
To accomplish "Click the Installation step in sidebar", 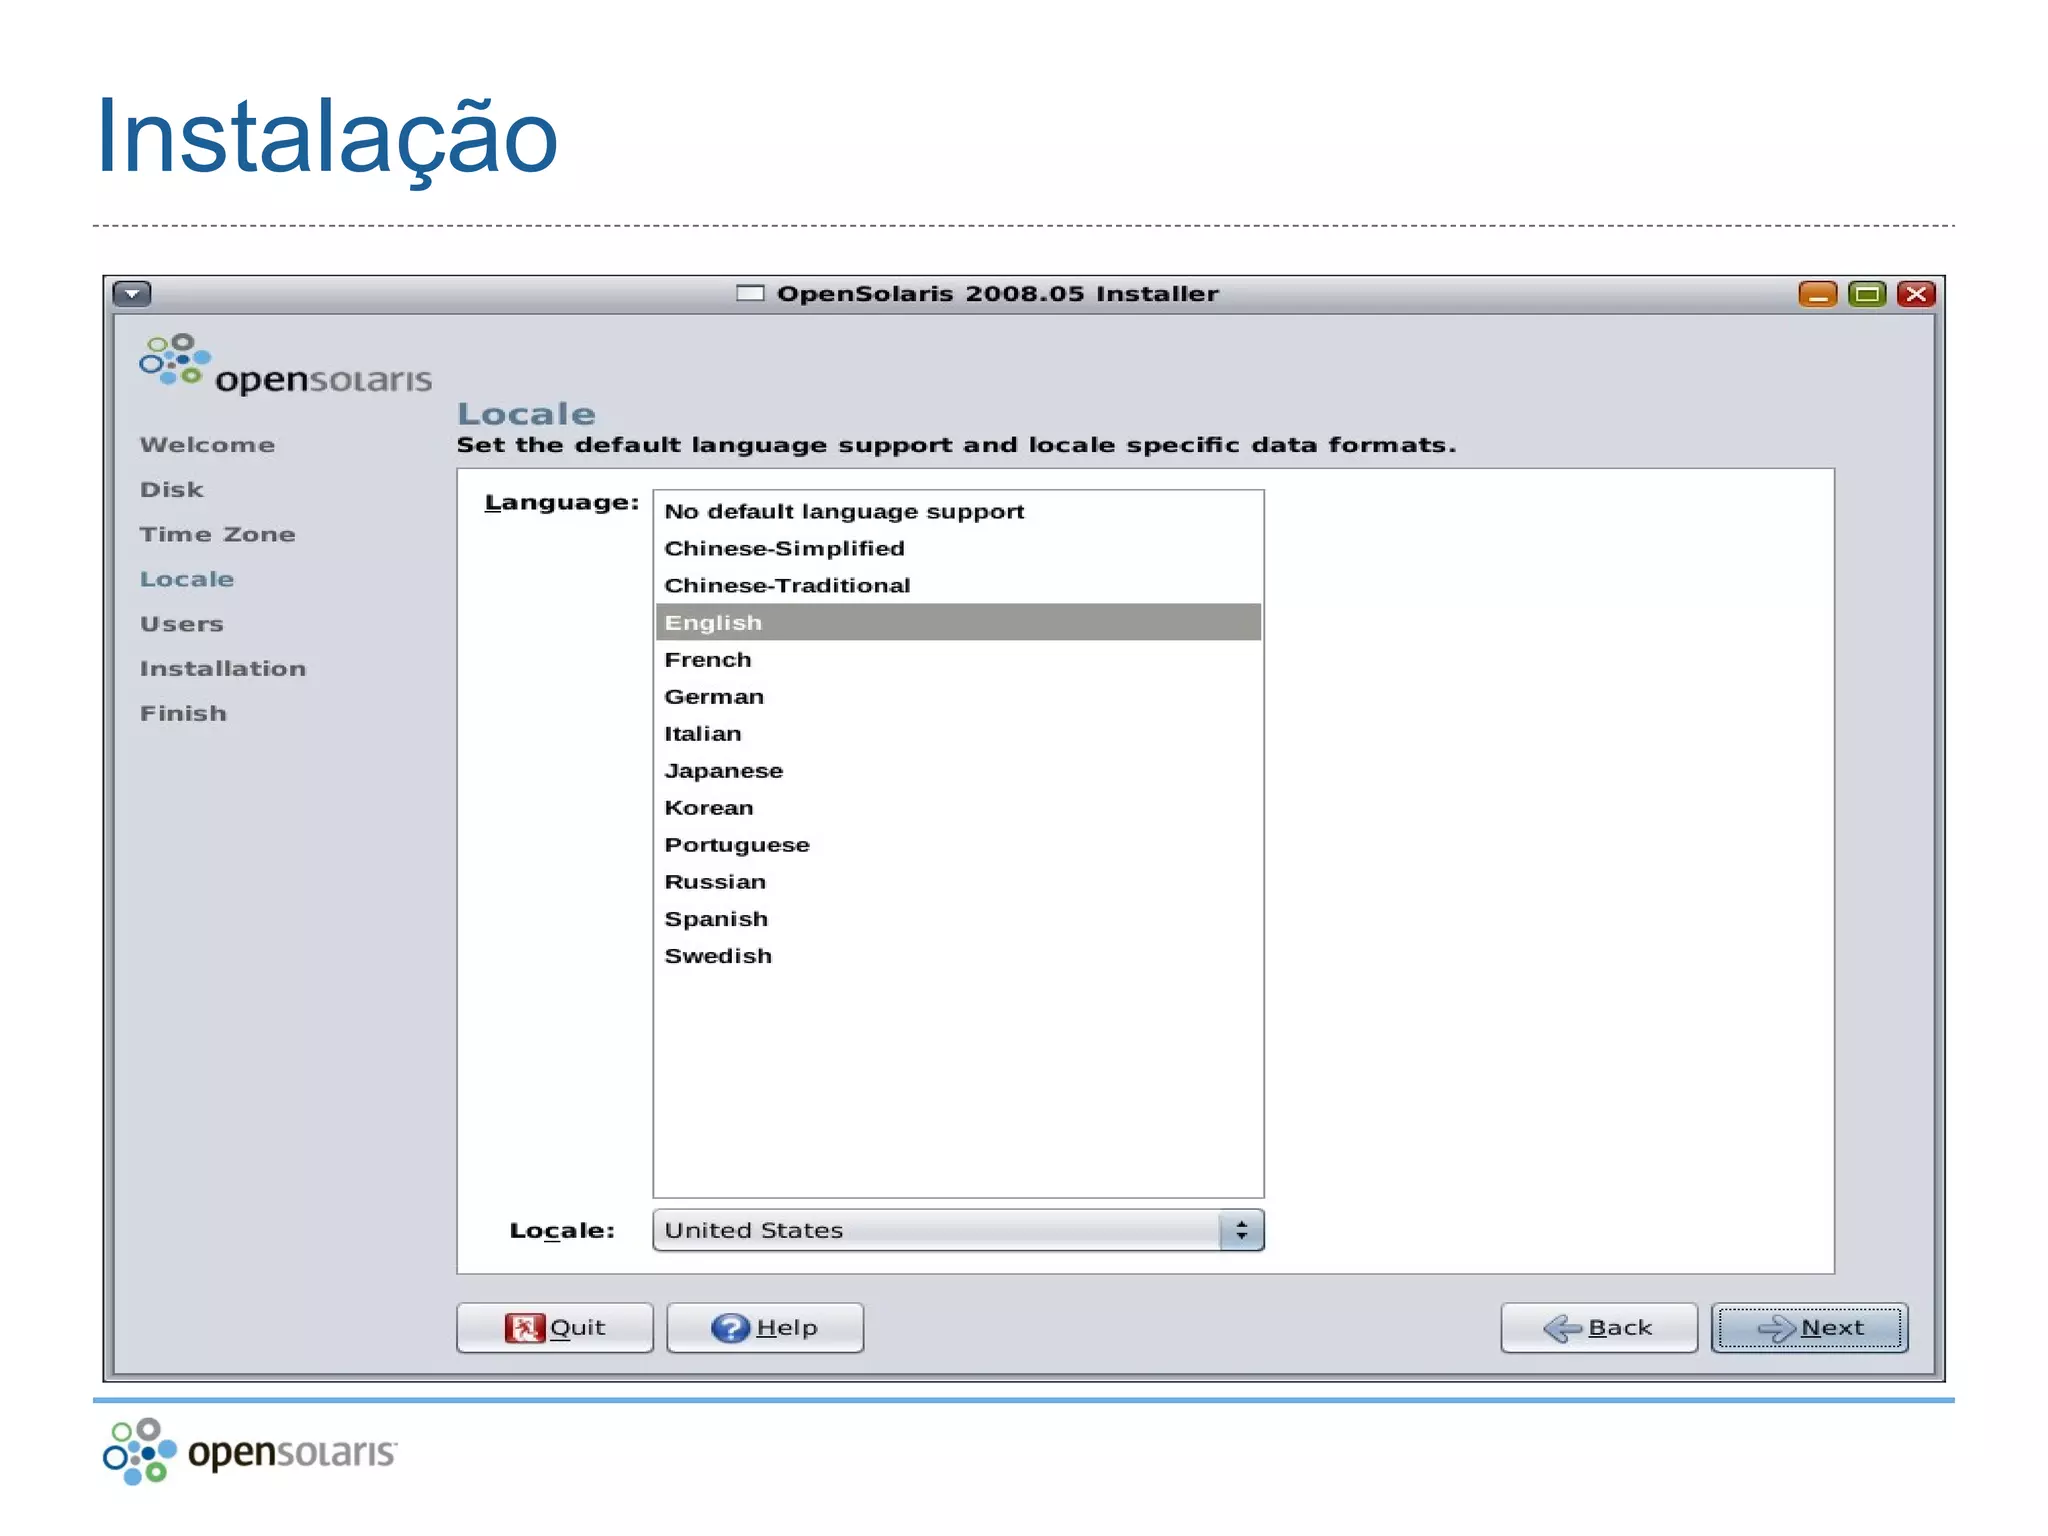I will pos(222,668).
